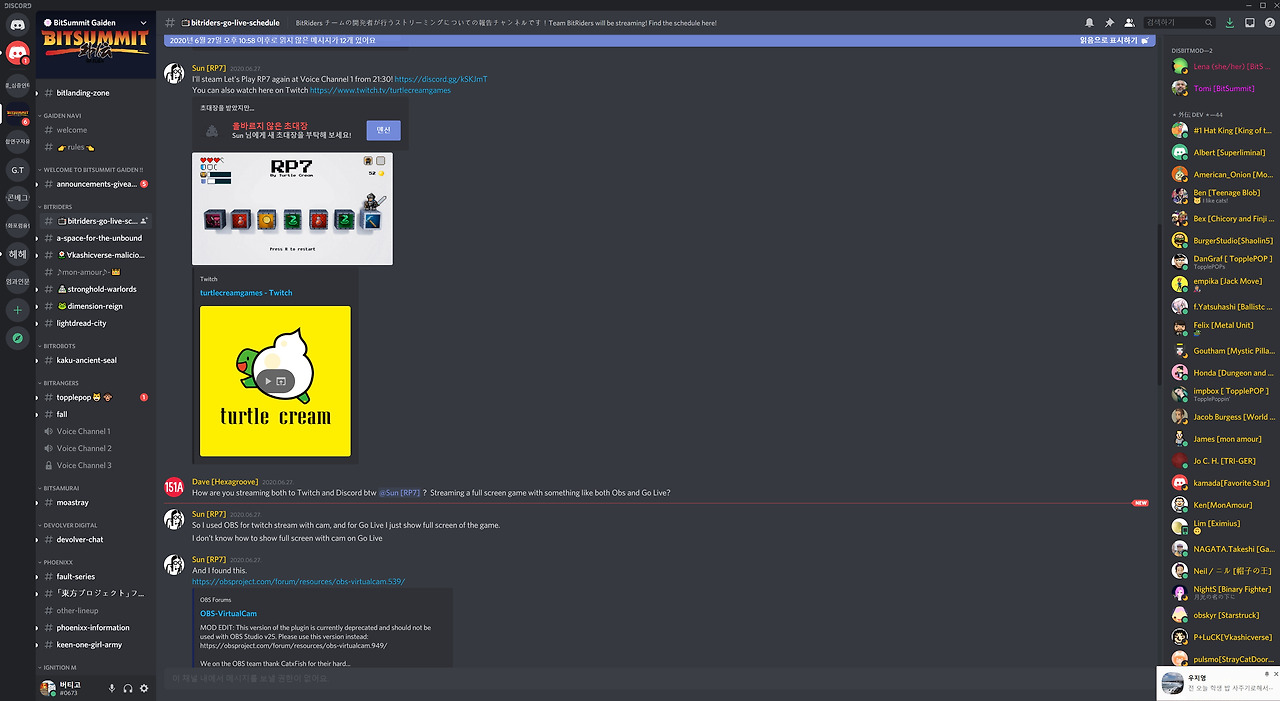
Task: Open notification settings bell icon
Action: [1089, 22]
